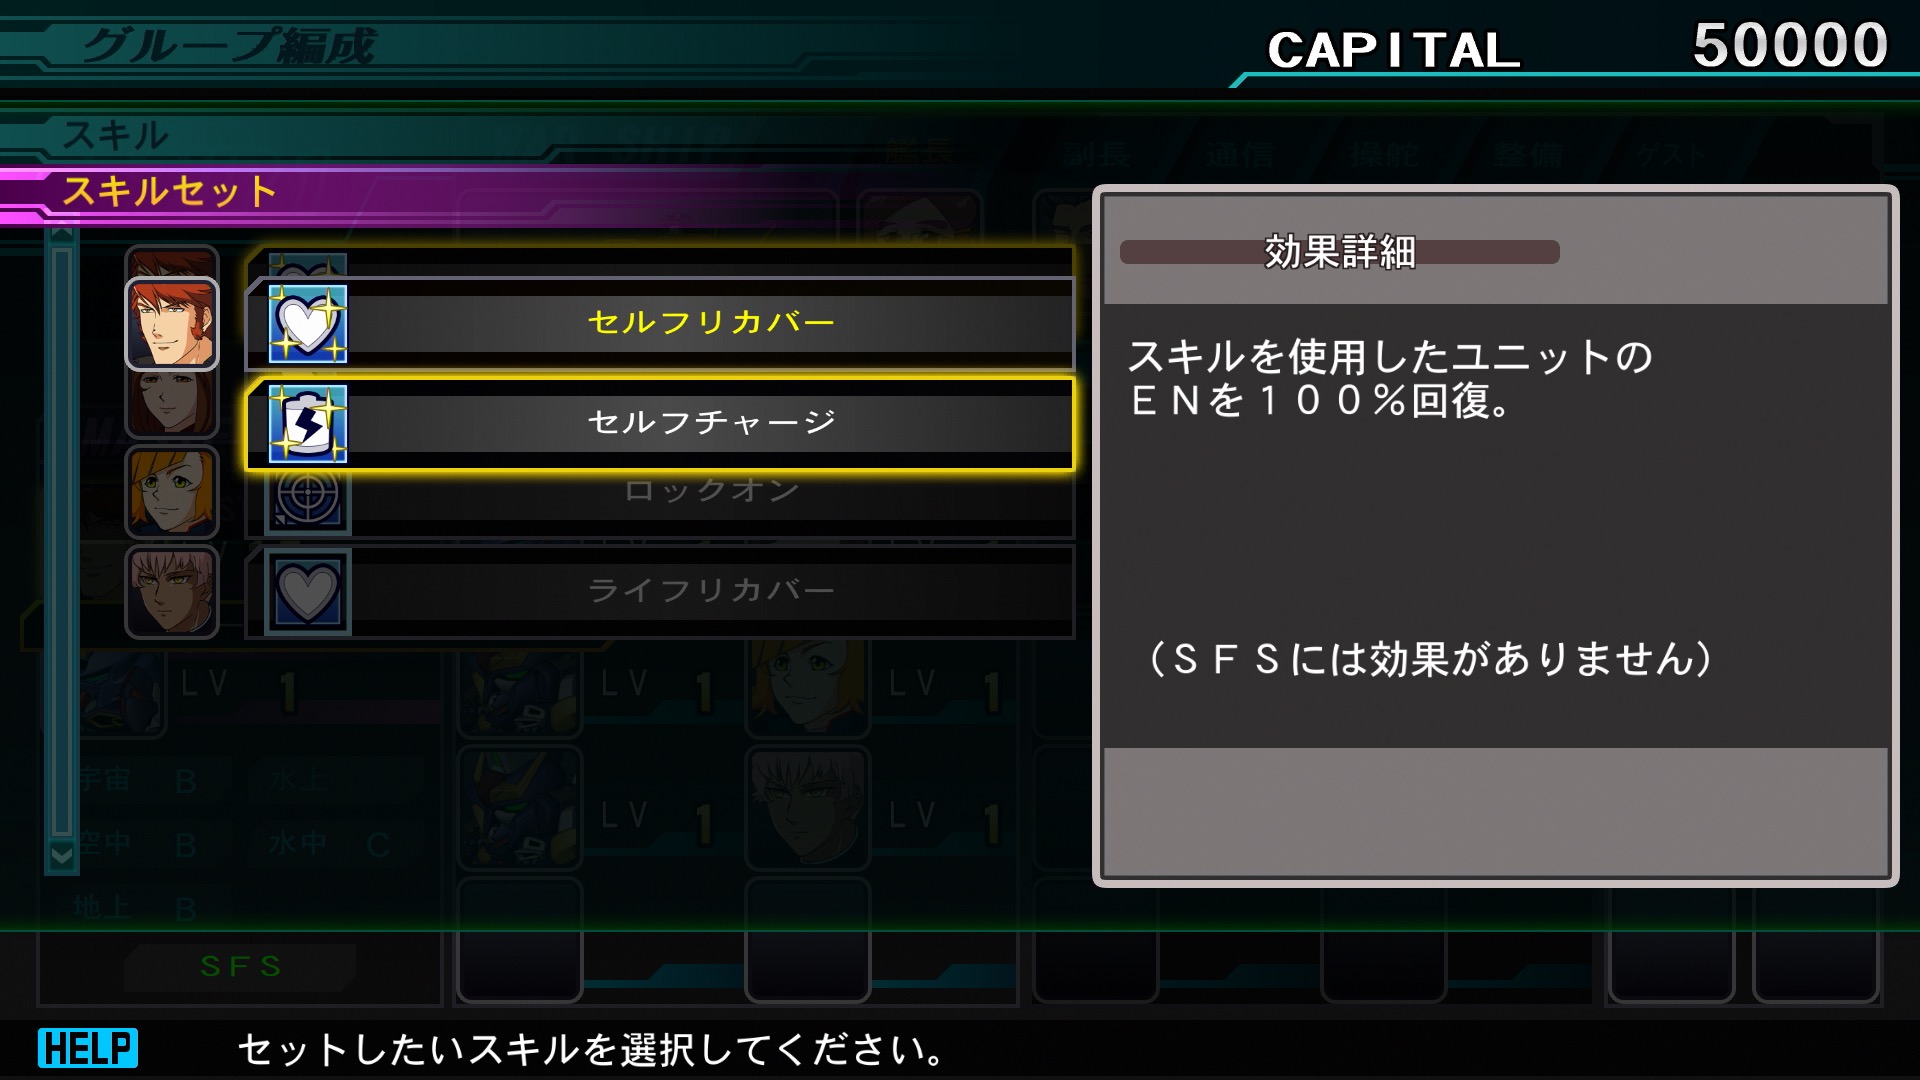Click the ライフリカバー heart icon
The image size is (1920, 1080).
click(308, 592)
